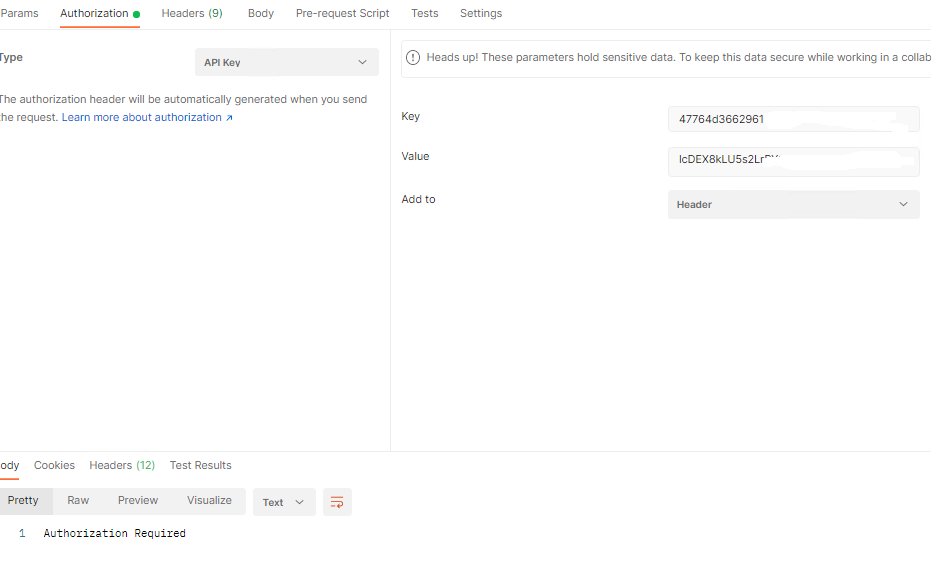Go to the Body request tab
The image size is (931, 569).
click(261, 13)
